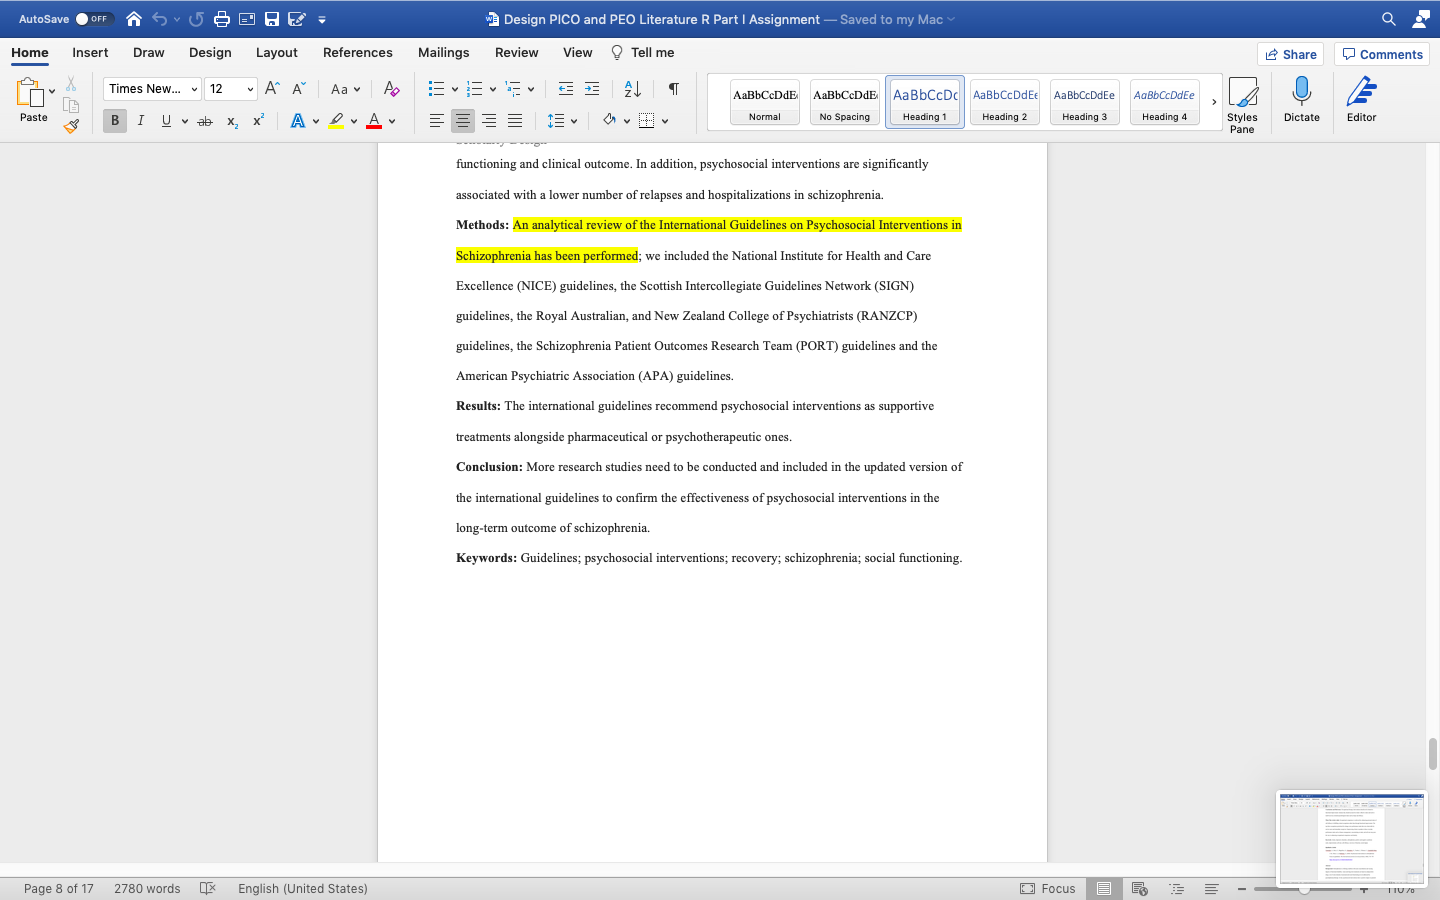Screen dimensions: 1440x900
Task: Show paragraph marks with the pilcrow icon
Action: 673,89
